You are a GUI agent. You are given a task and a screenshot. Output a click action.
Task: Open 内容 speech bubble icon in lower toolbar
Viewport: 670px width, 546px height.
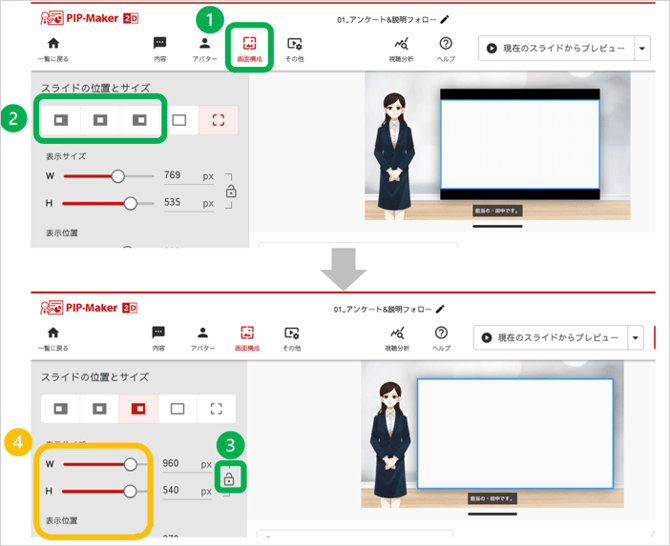pyautogui.click(x=159, y=338)
